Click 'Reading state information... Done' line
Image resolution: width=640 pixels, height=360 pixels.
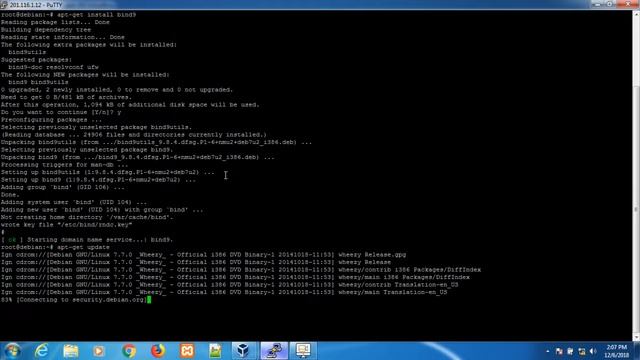tap(63, 37)
